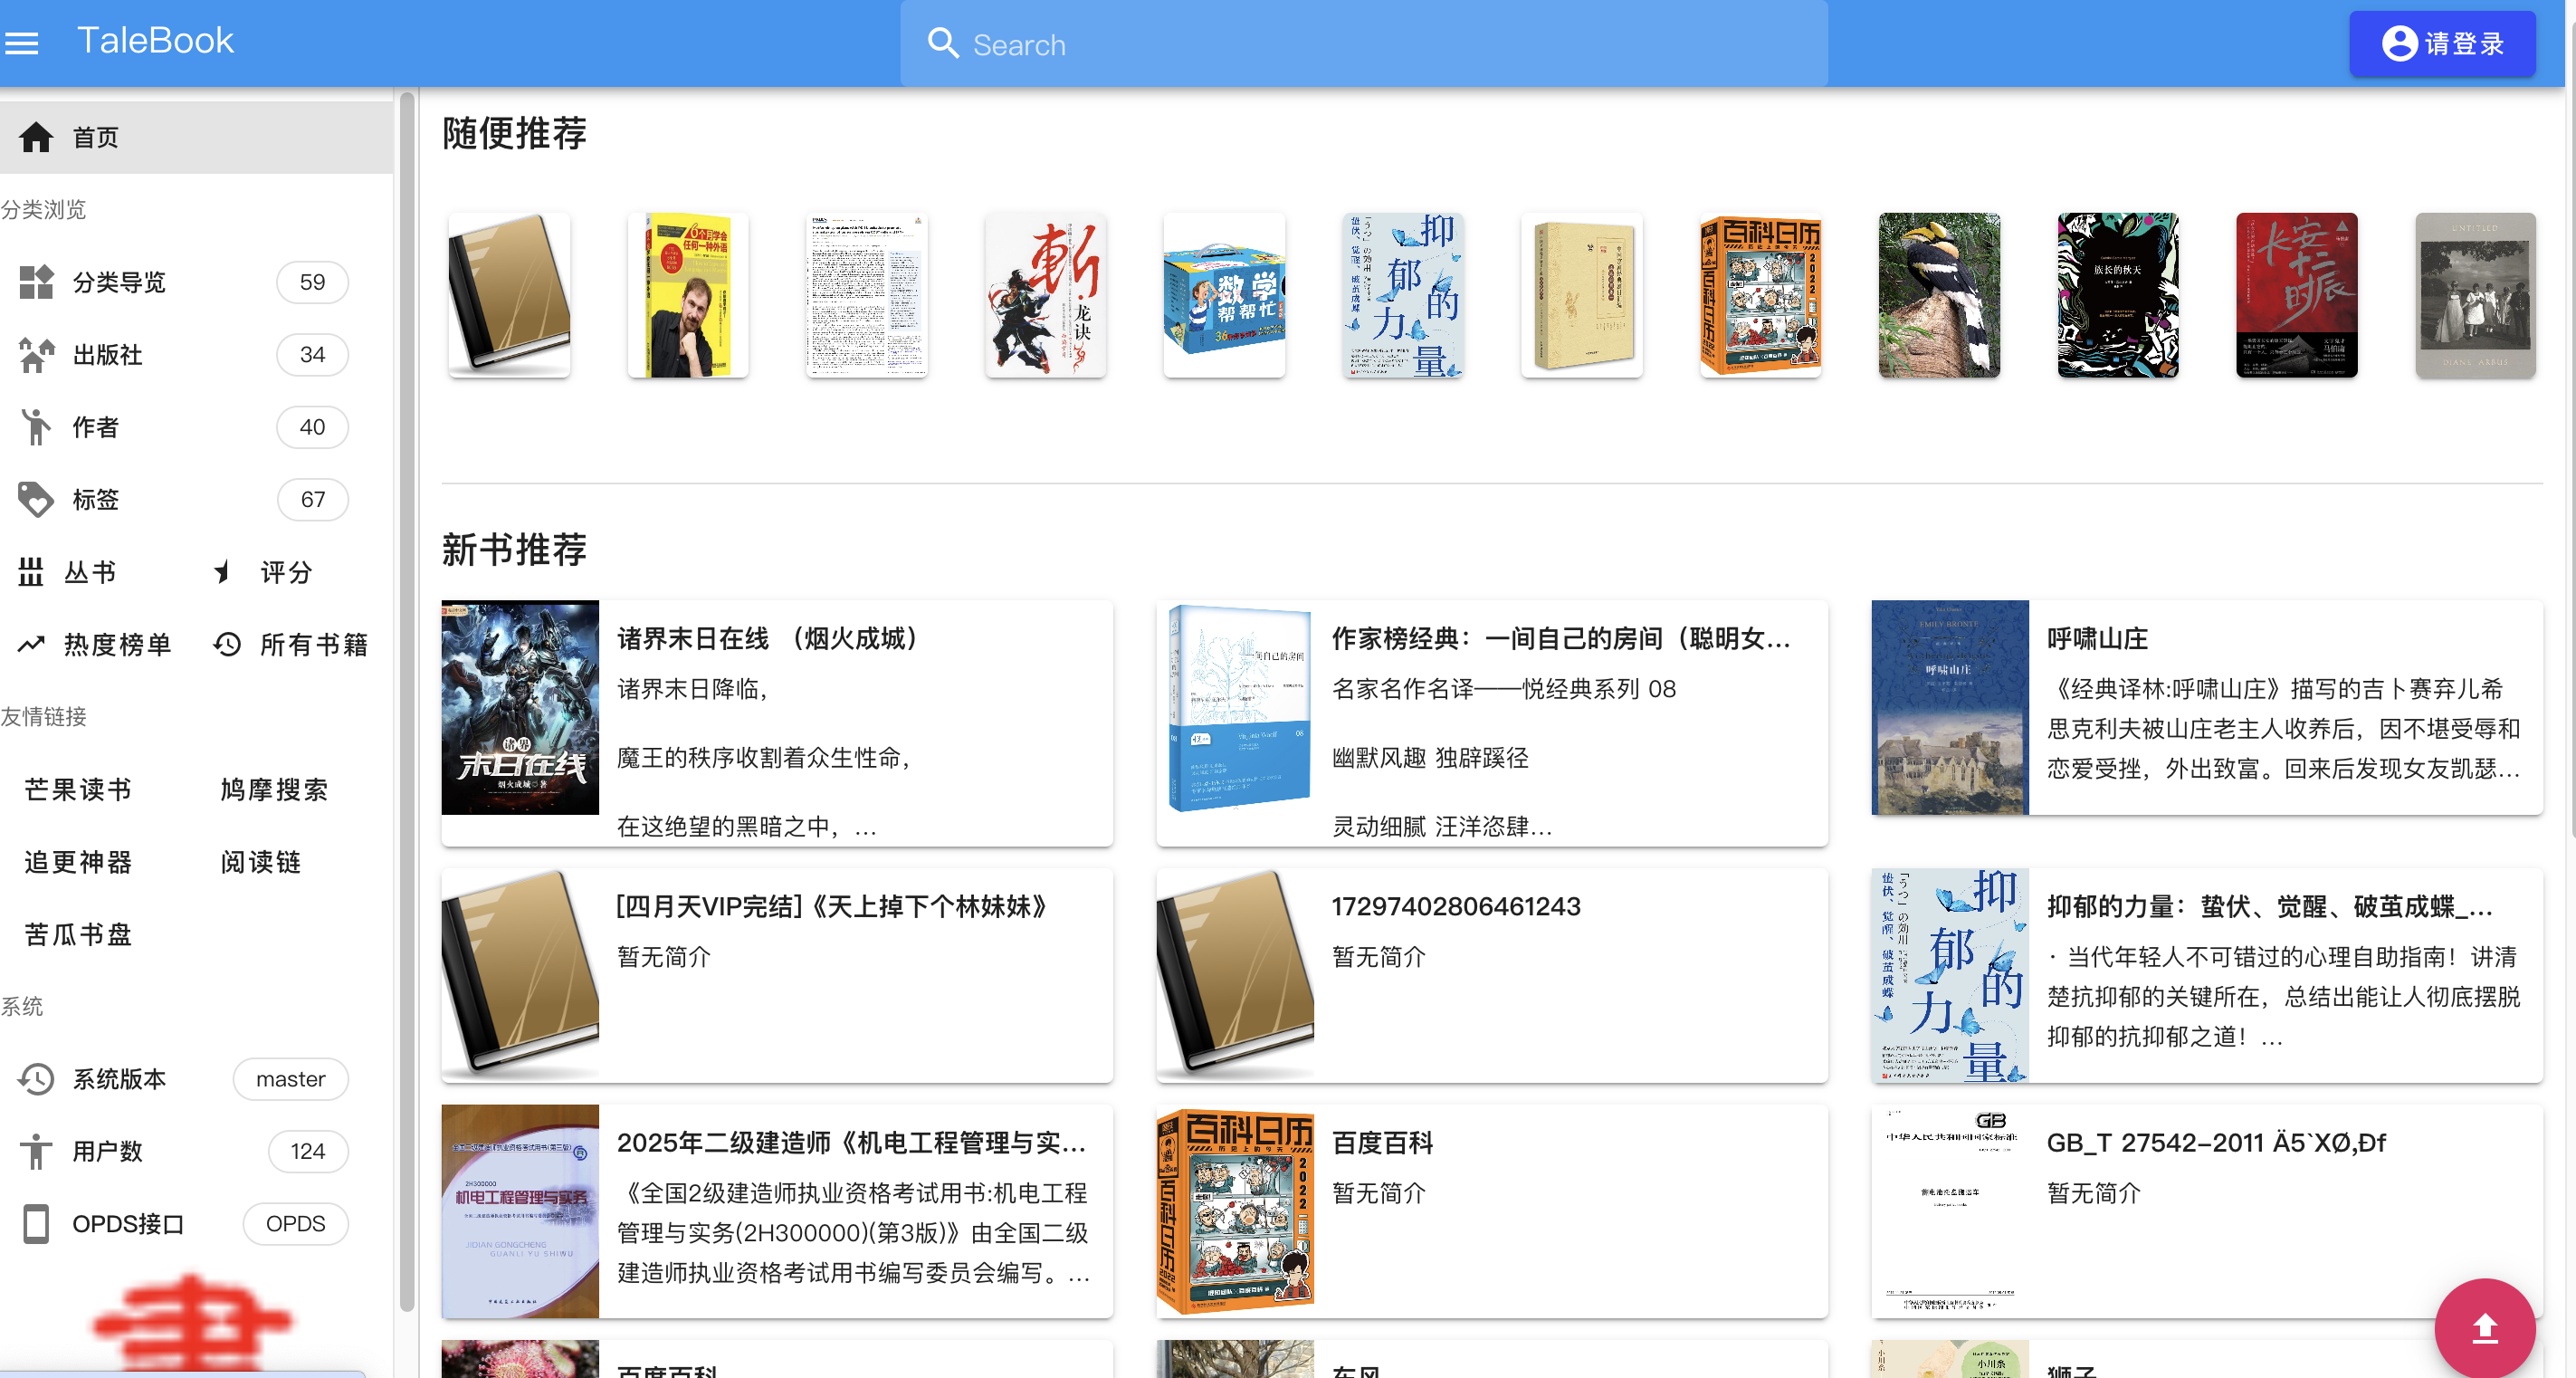Click the 标签 tag icon
The image size is (2576, 1378).
[36, 499]
